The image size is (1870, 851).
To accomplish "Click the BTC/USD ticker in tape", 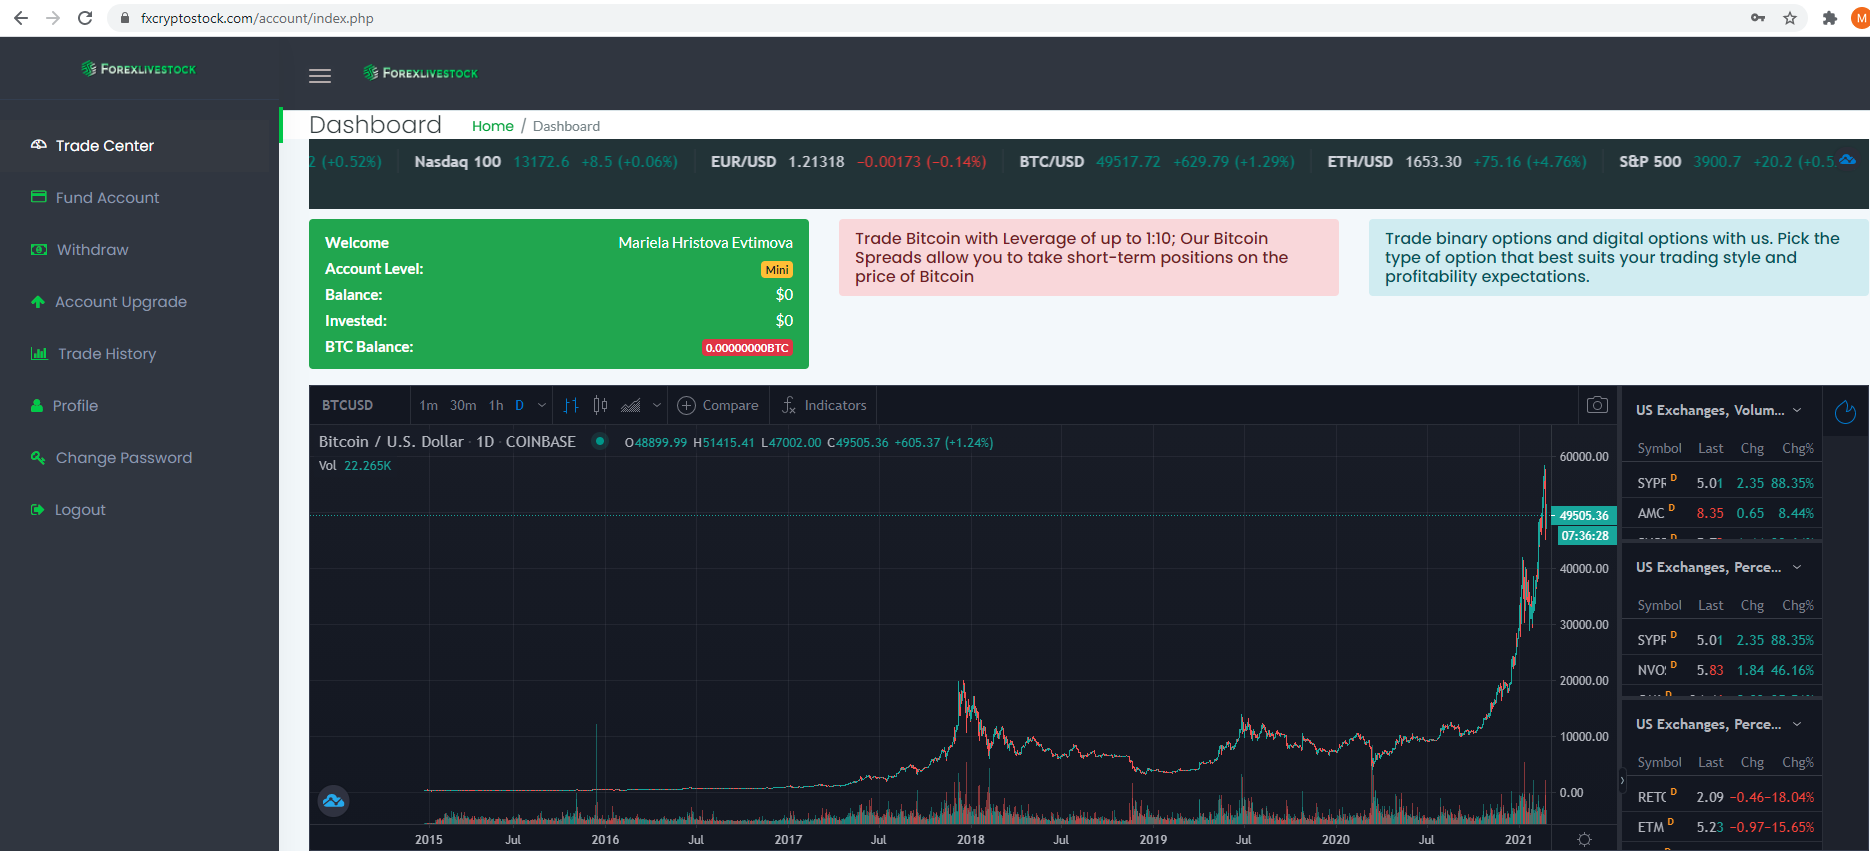I will point(1157,161).
